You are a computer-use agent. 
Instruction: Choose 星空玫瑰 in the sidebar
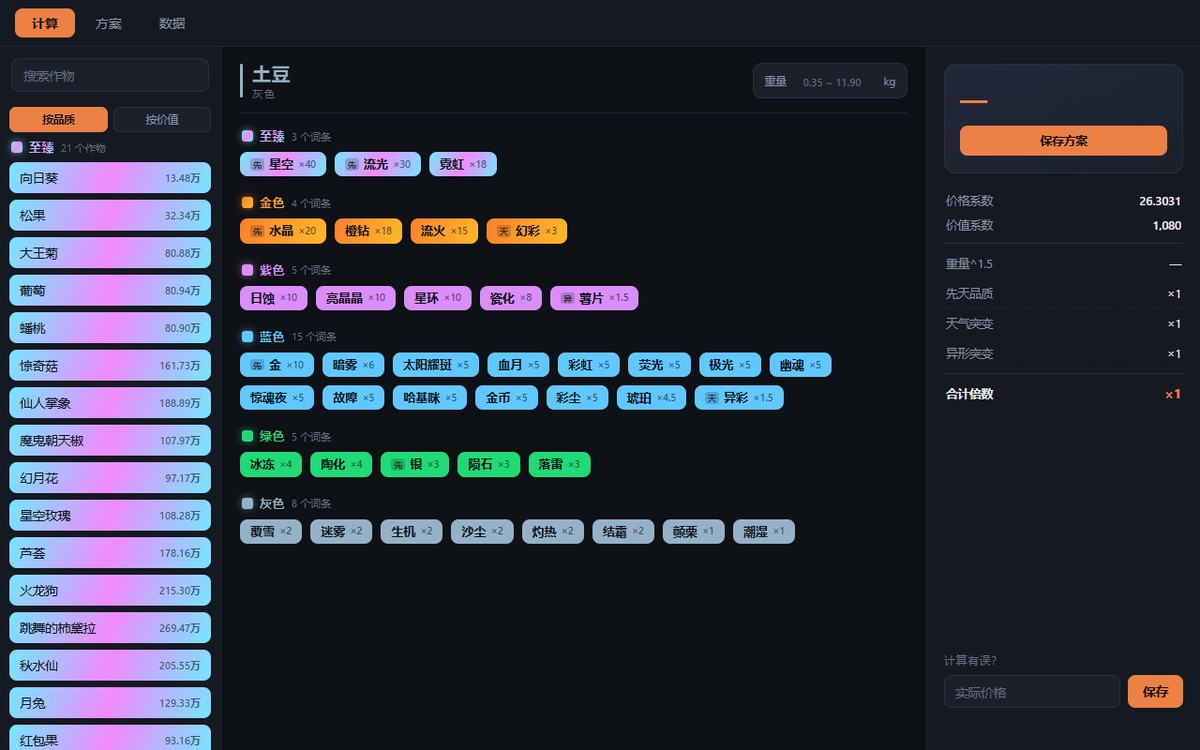click(x=110, y=515)
